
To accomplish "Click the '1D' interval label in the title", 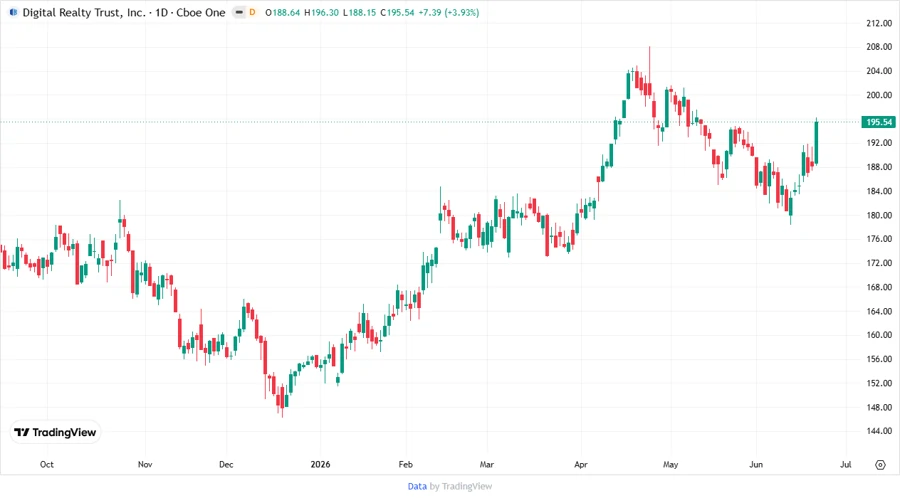I will (161, 12).
